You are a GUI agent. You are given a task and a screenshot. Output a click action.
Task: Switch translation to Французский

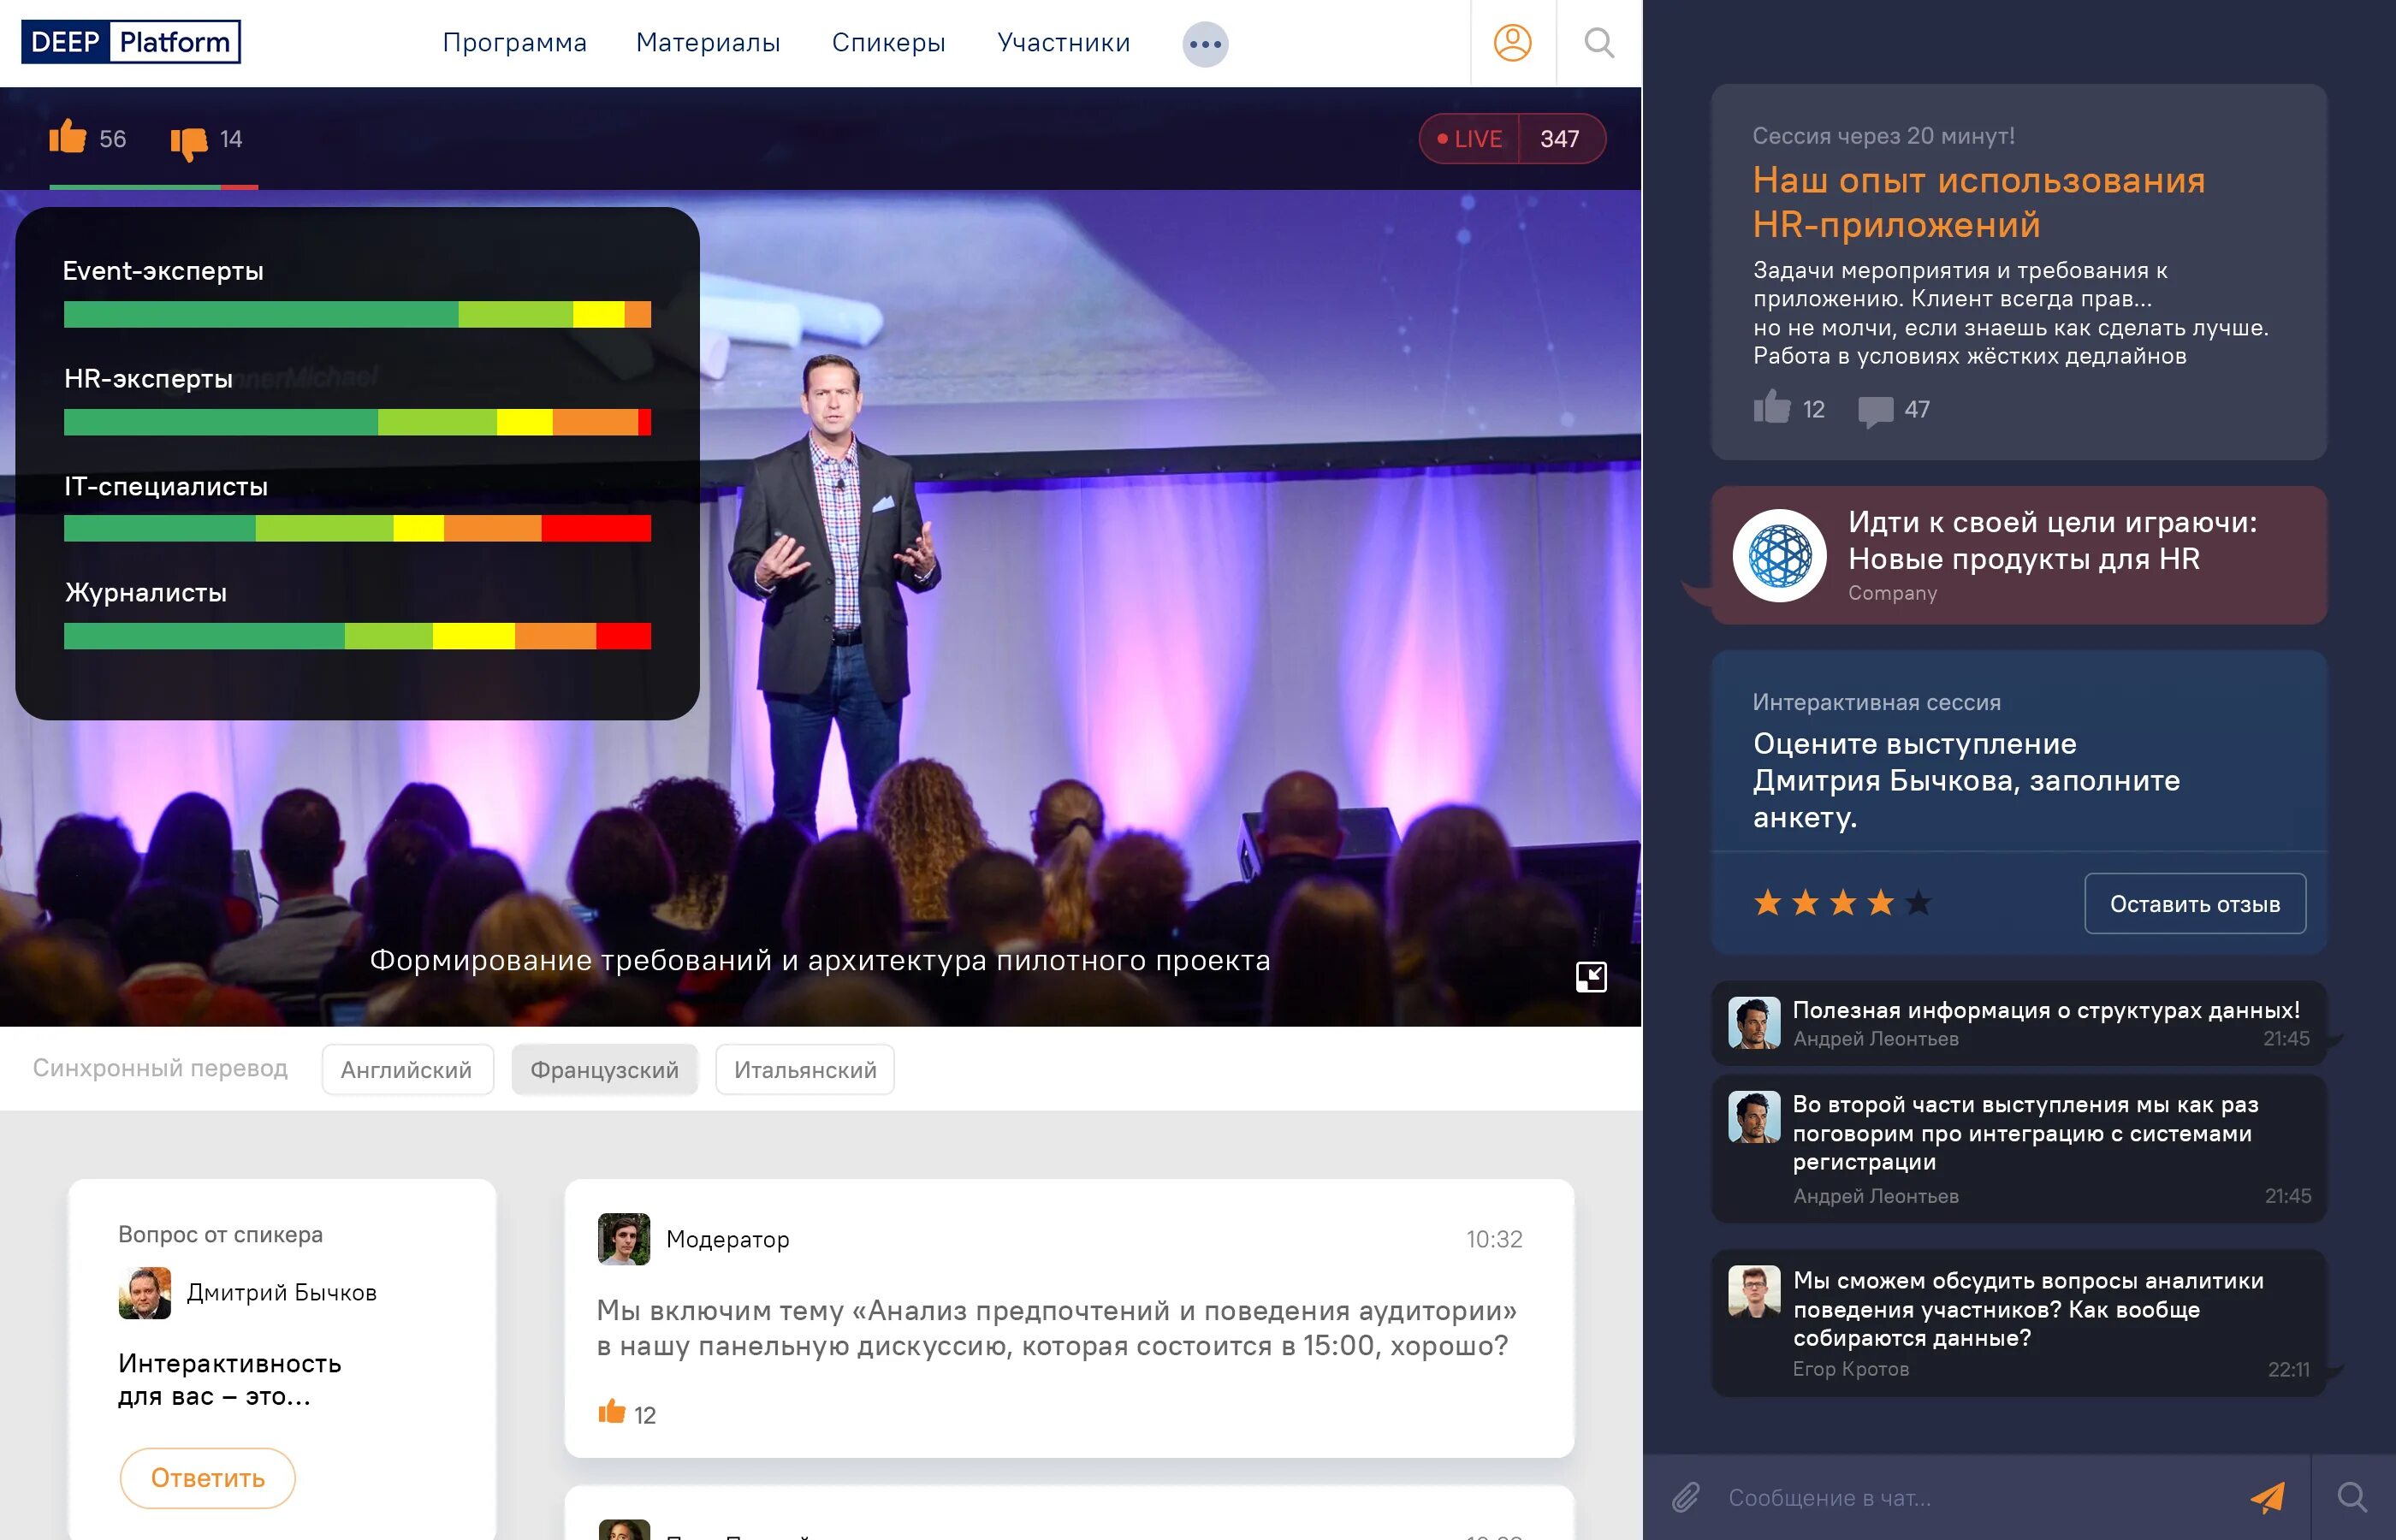604,1070
